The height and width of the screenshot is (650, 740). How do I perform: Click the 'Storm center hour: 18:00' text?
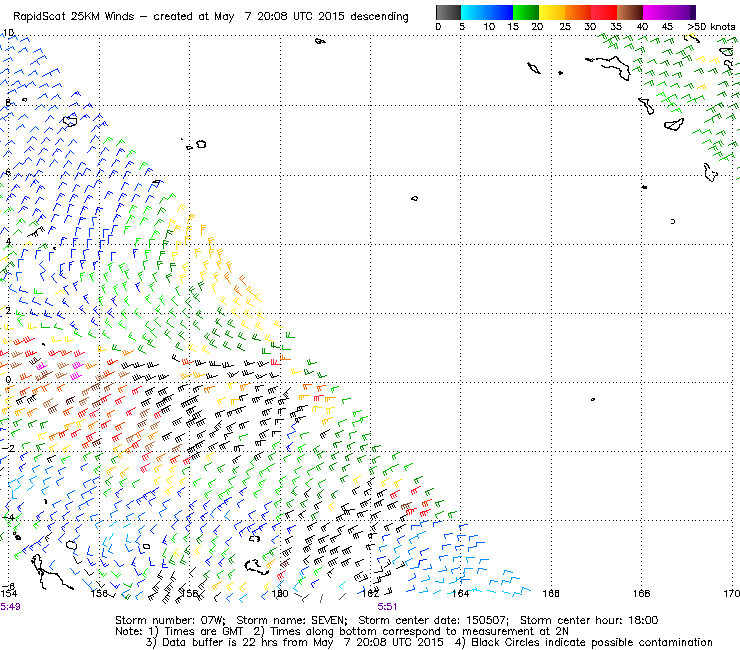tap(589, 620)
